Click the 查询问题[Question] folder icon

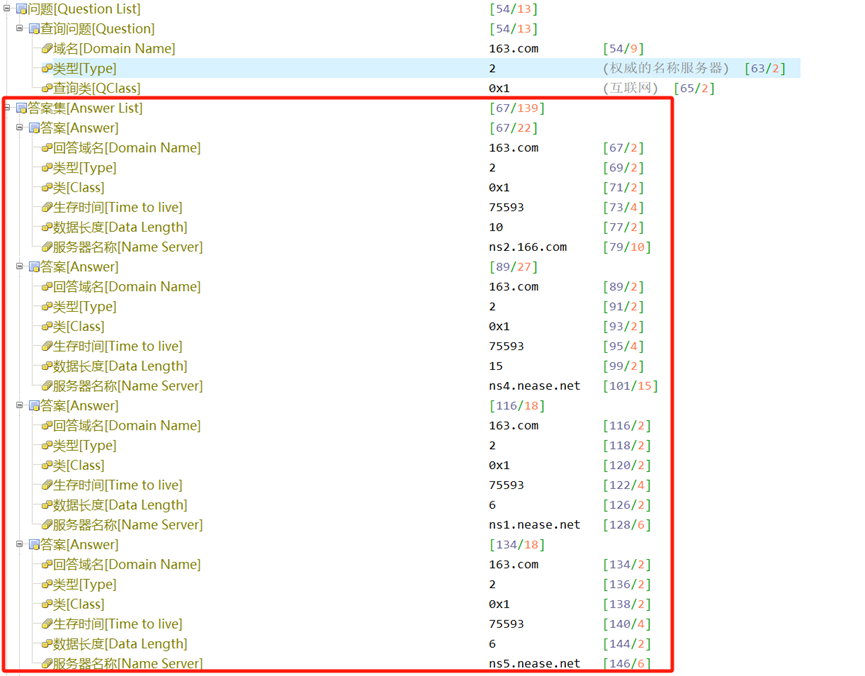[34, 29]
